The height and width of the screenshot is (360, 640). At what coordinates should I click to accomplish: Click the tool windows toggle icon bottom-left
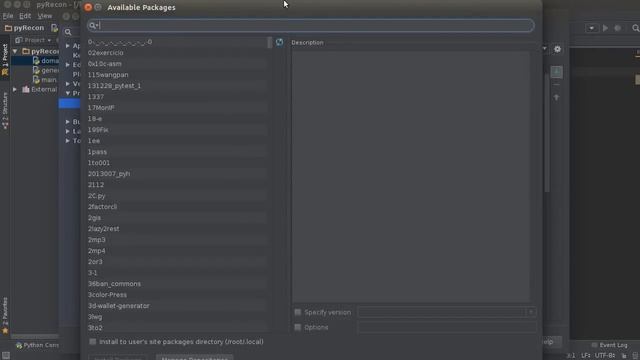click(5, 356)
